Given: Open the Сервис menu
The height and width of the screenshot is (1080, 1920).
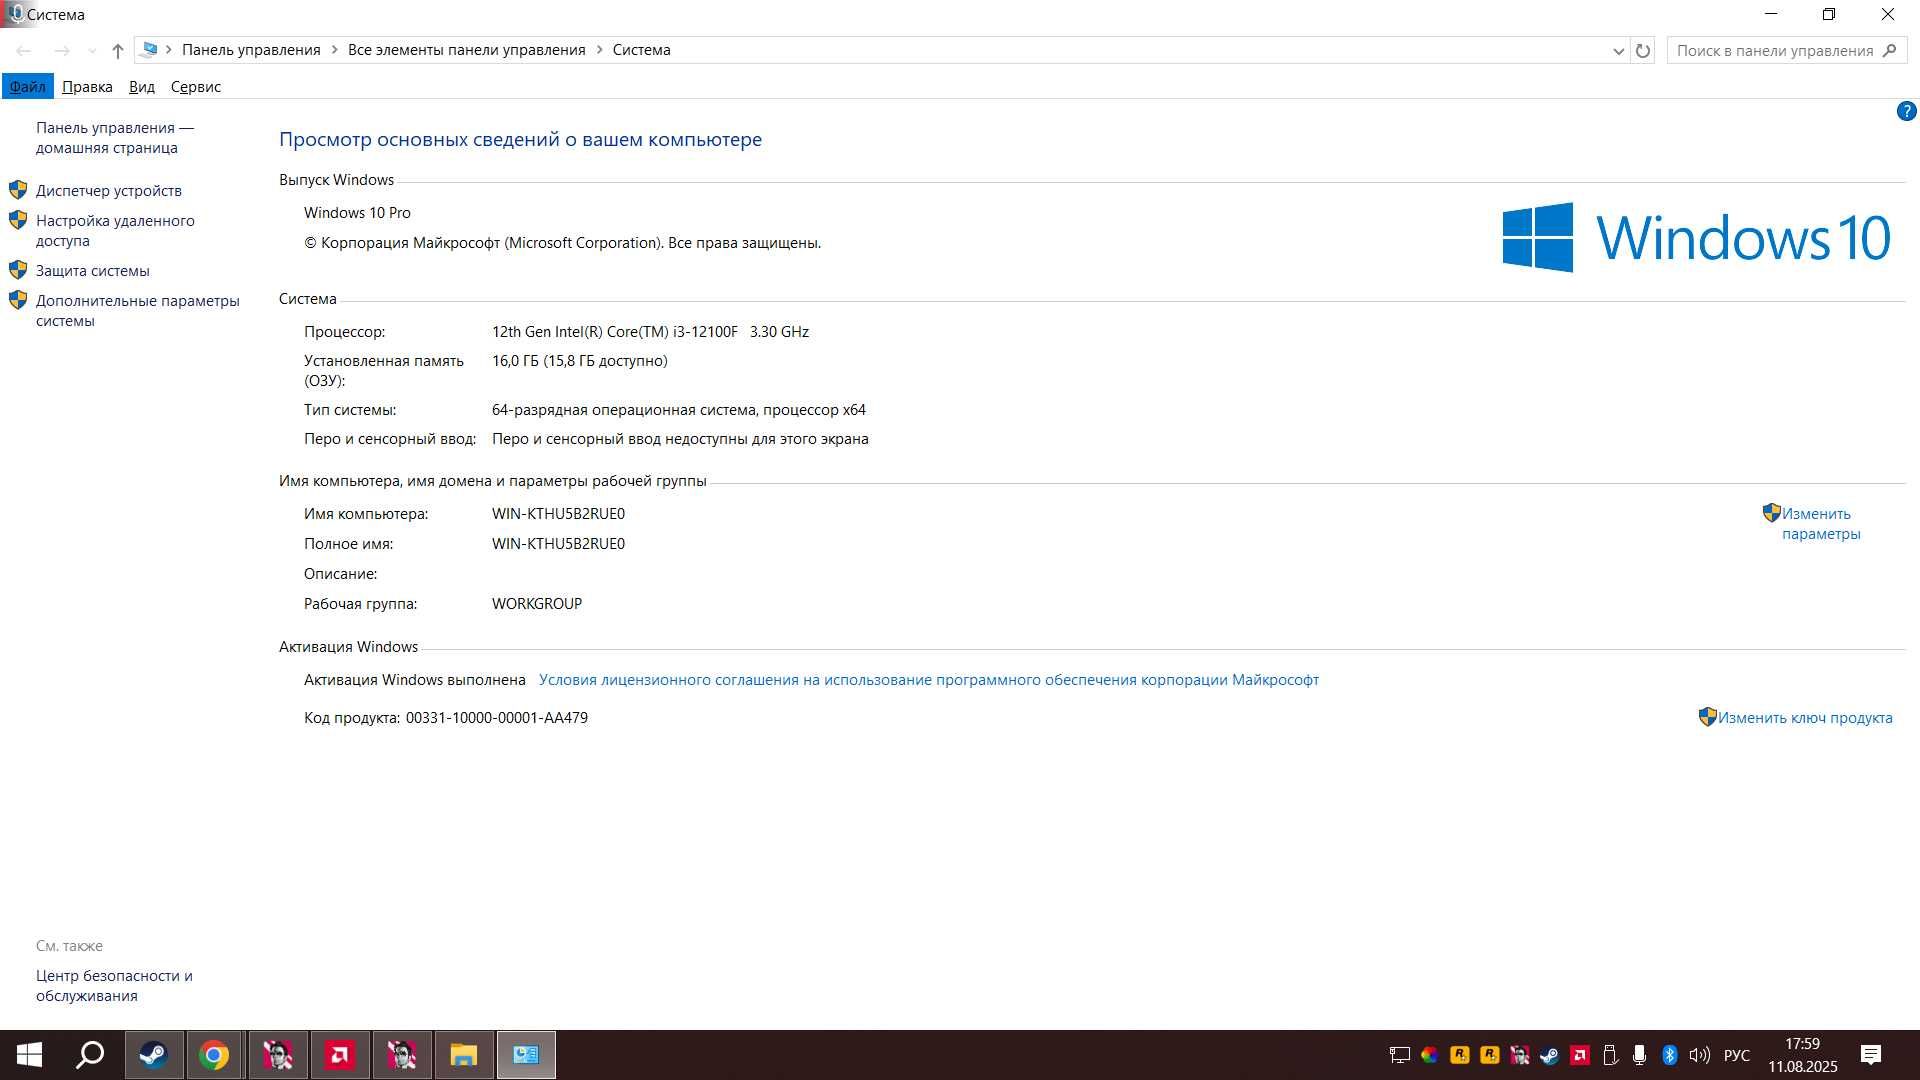Looking at the screenshot, I should (x=196, y=86).
